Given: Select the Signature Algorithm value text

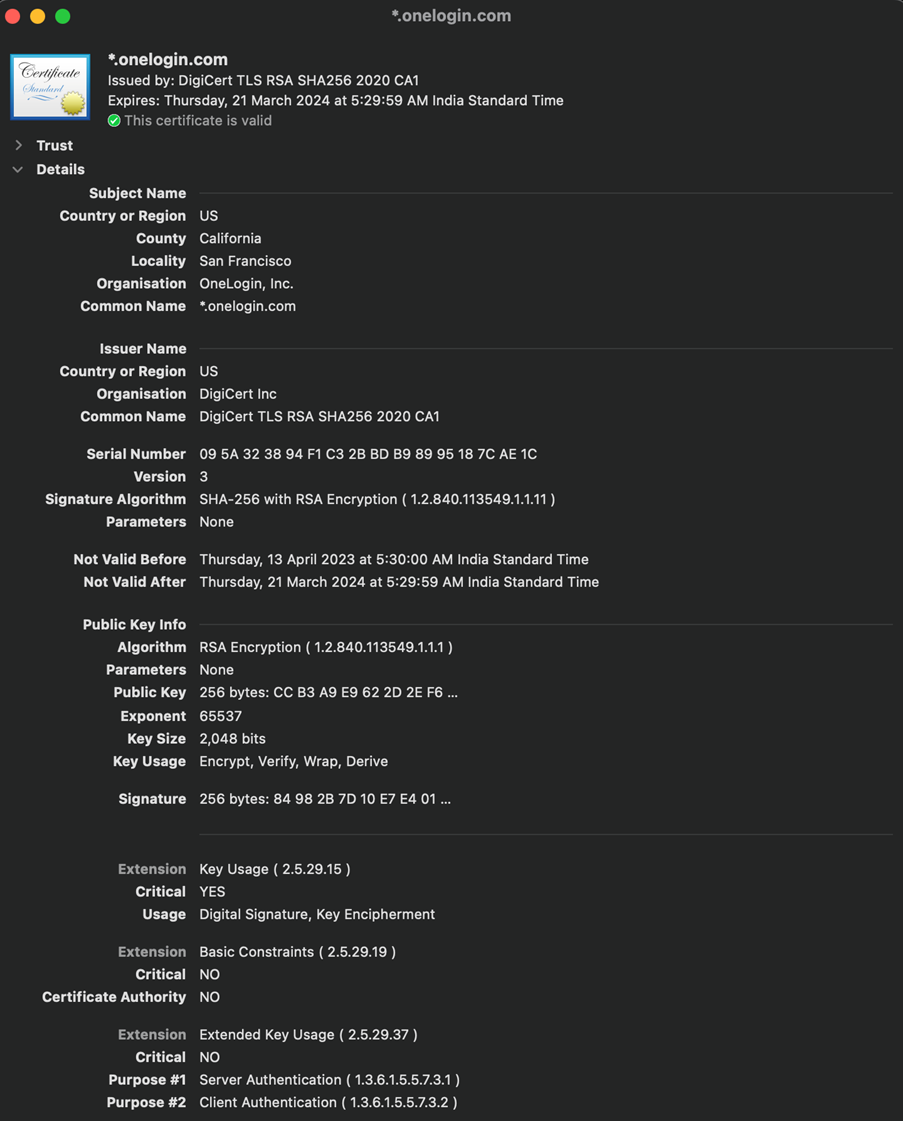Looking at the screenshot, I should [378, 499].
